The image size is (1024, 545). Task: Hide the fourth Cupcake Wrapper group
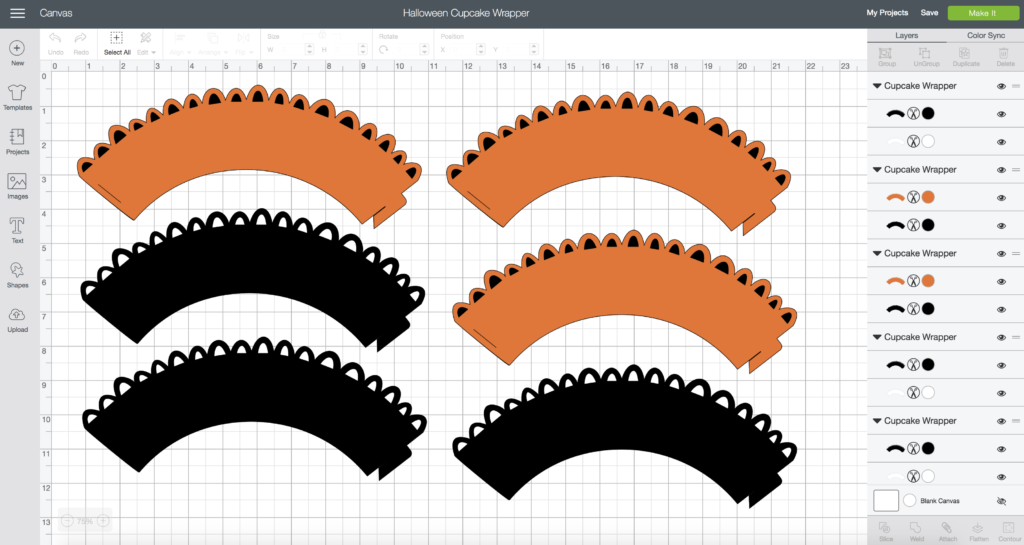(1001, 337)
